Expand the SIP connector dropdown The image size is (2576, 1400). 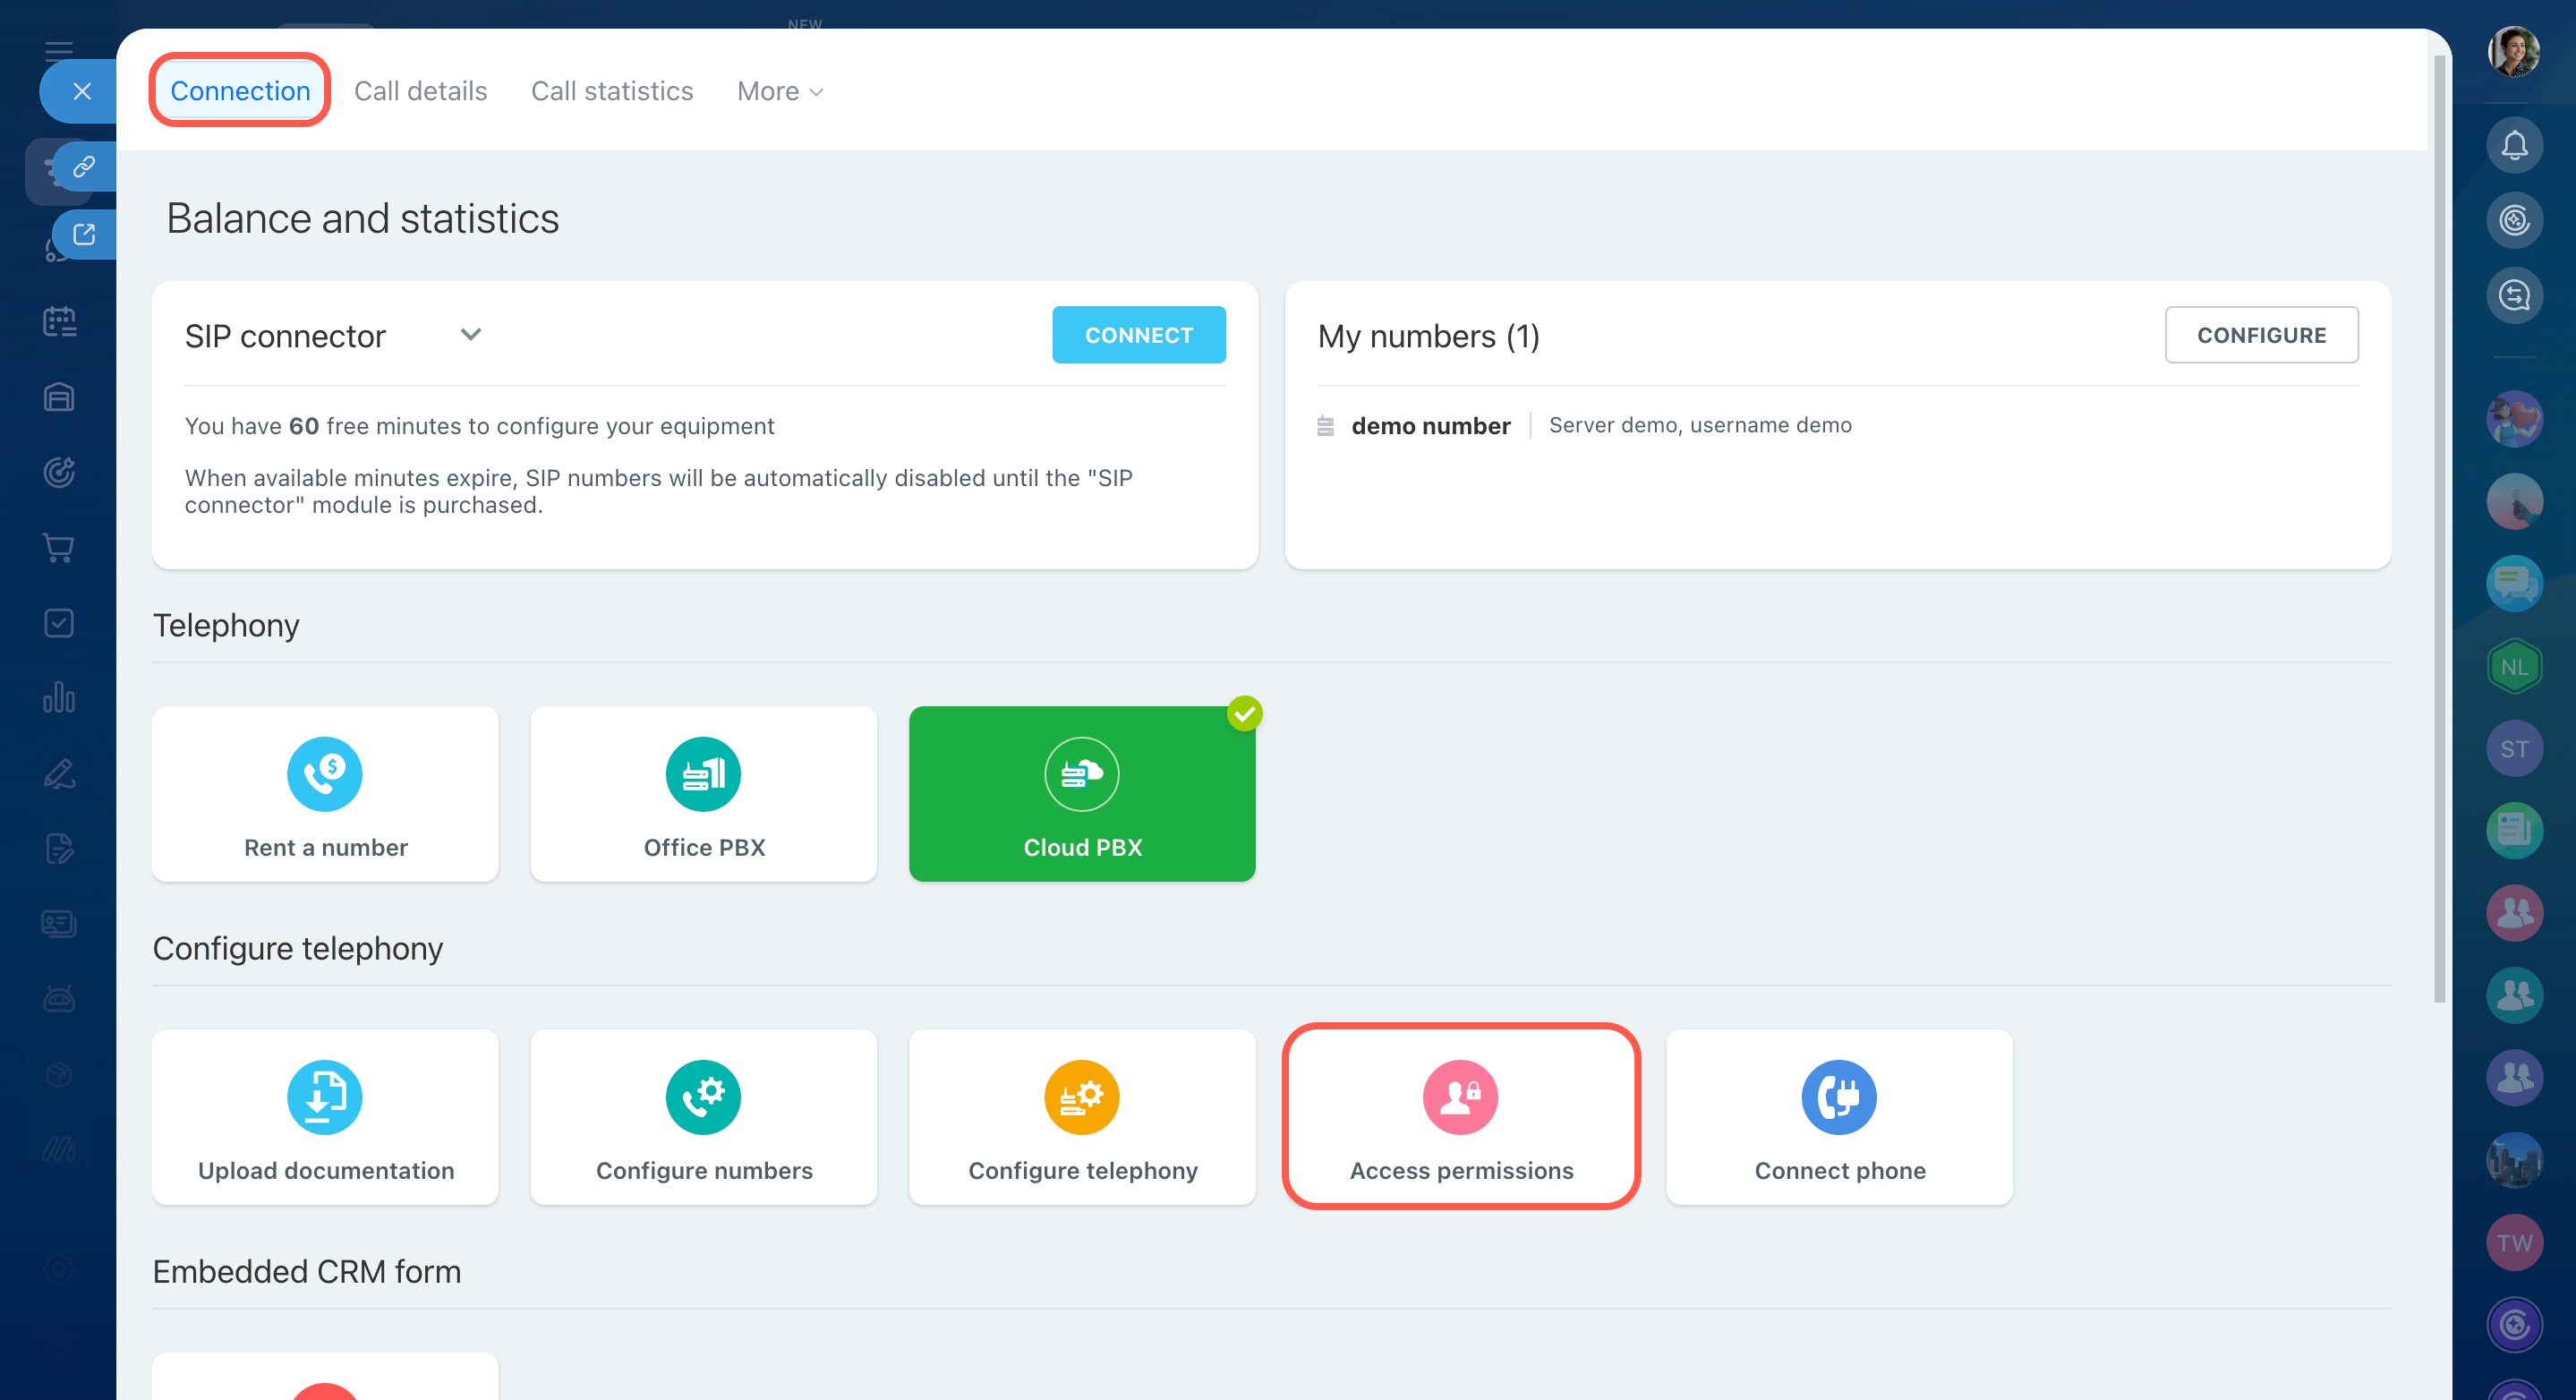(470, 335)
